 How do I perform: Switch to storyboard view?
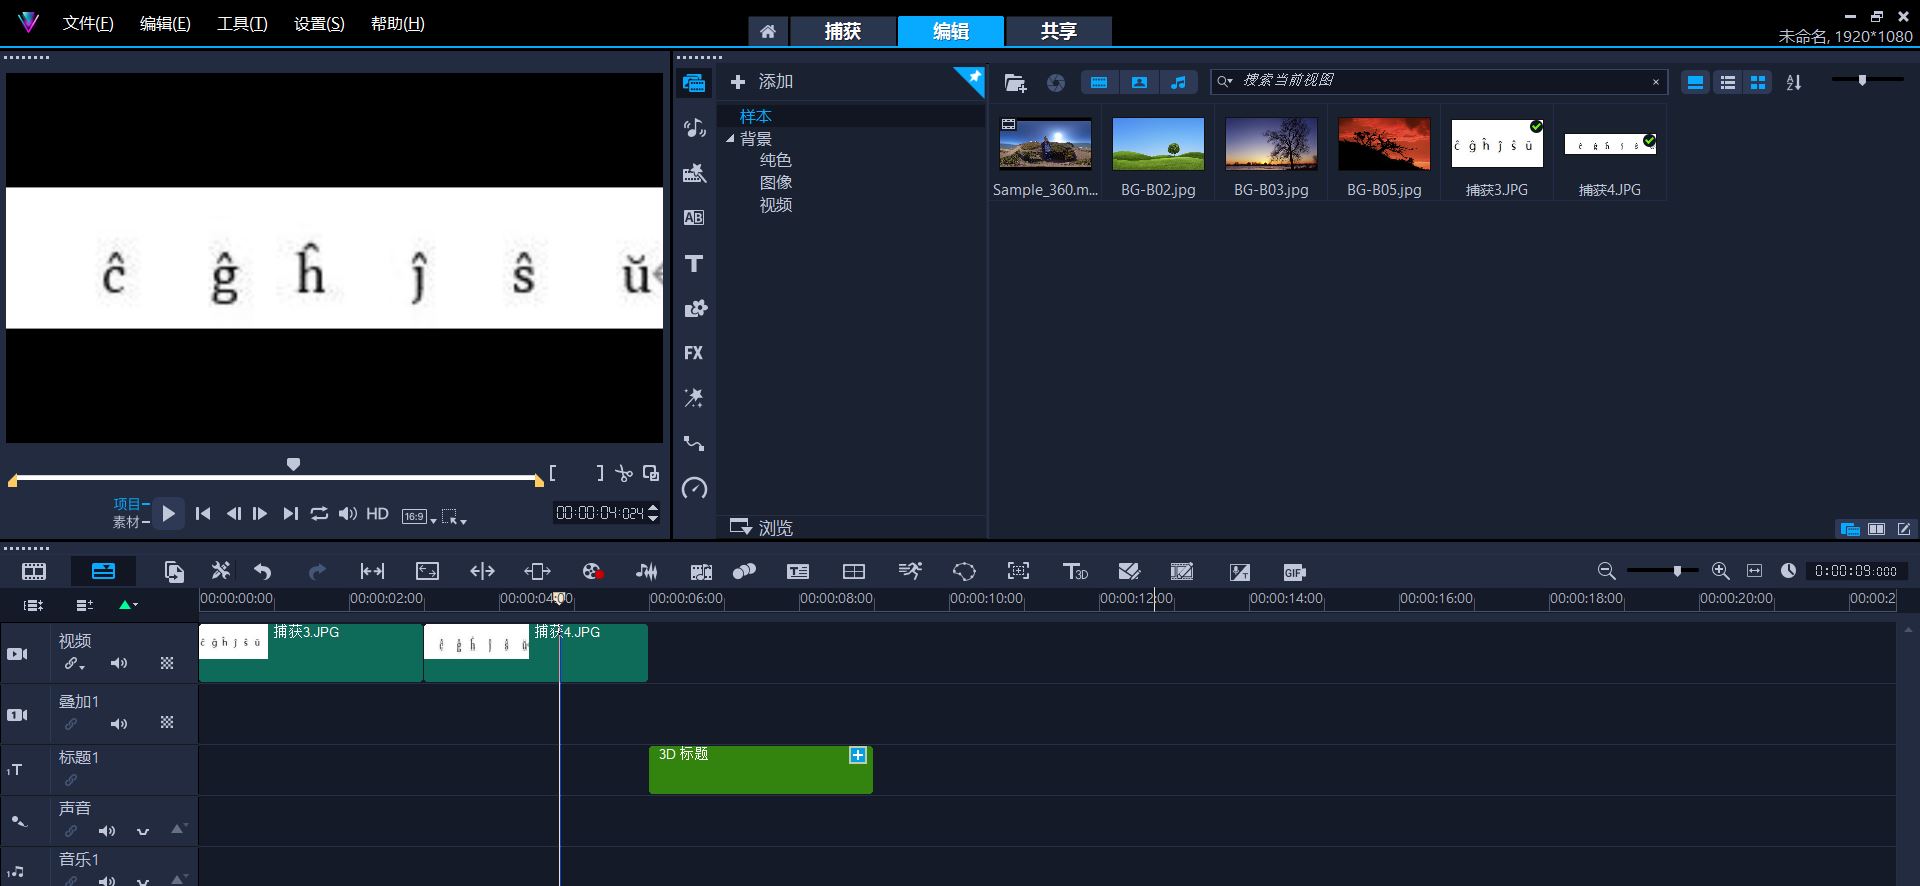coord(34,571)
